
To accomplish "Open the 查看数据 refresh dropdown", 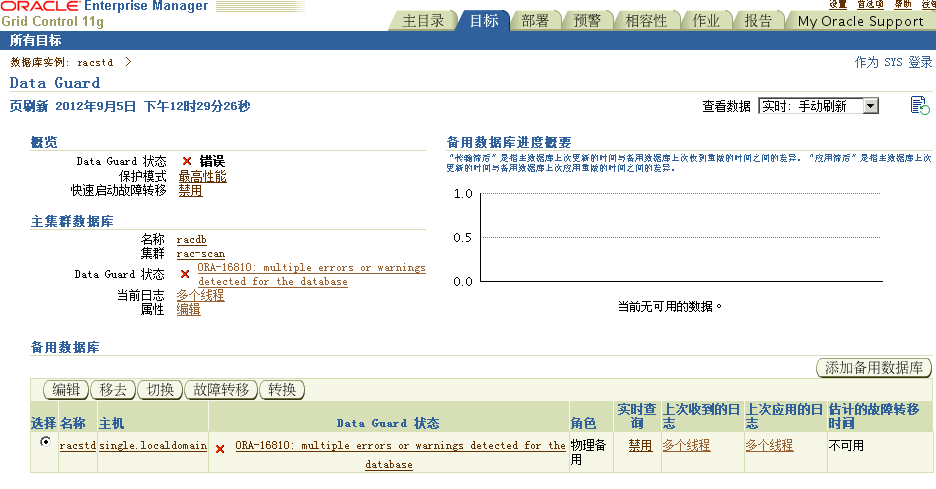I will point(818,106).
